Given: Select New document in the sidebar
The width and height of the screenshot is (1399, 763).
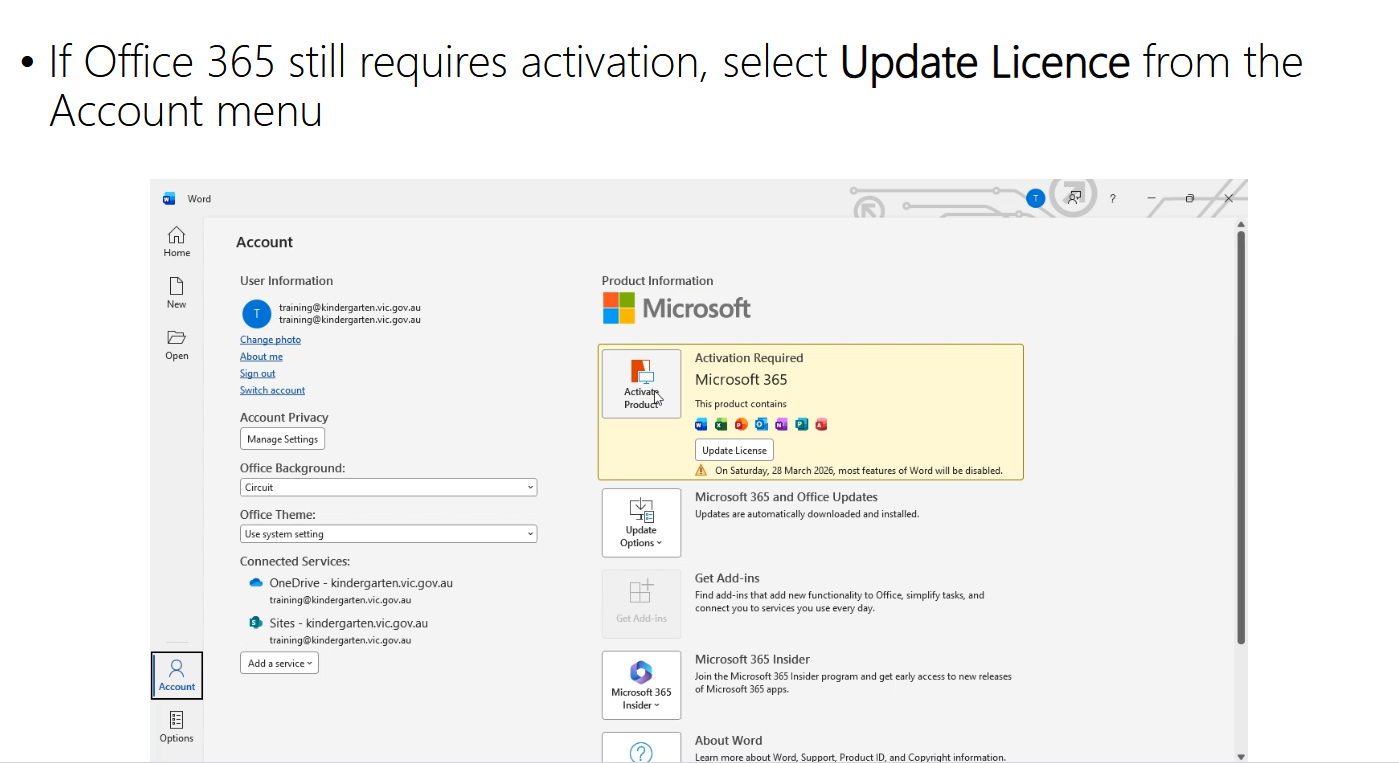Looking at the screenshot, I should (x=177, y=293).
